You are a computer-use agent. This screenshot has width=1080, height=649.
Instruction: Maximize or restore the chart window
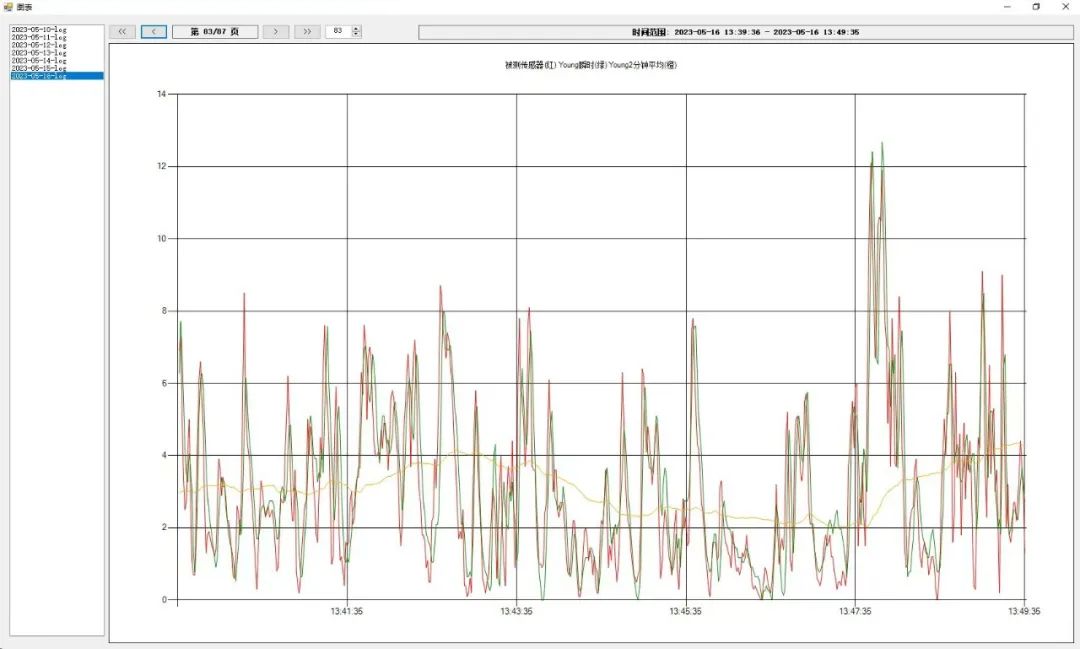coord(1036,7)
